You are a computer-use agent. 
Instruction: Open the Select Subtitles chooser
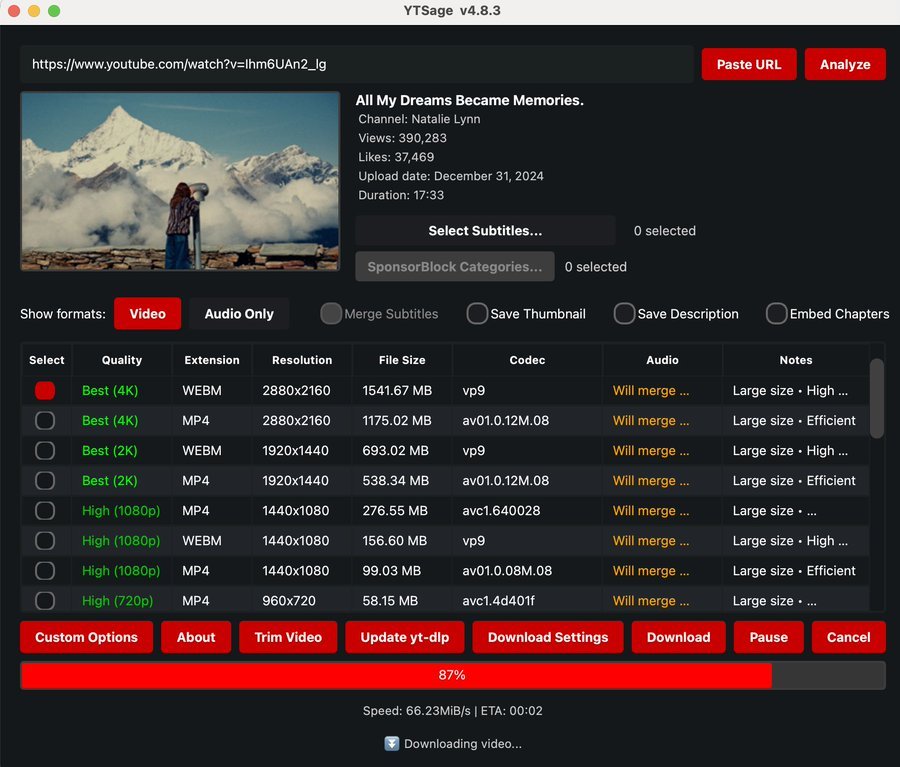click(485, 230)
